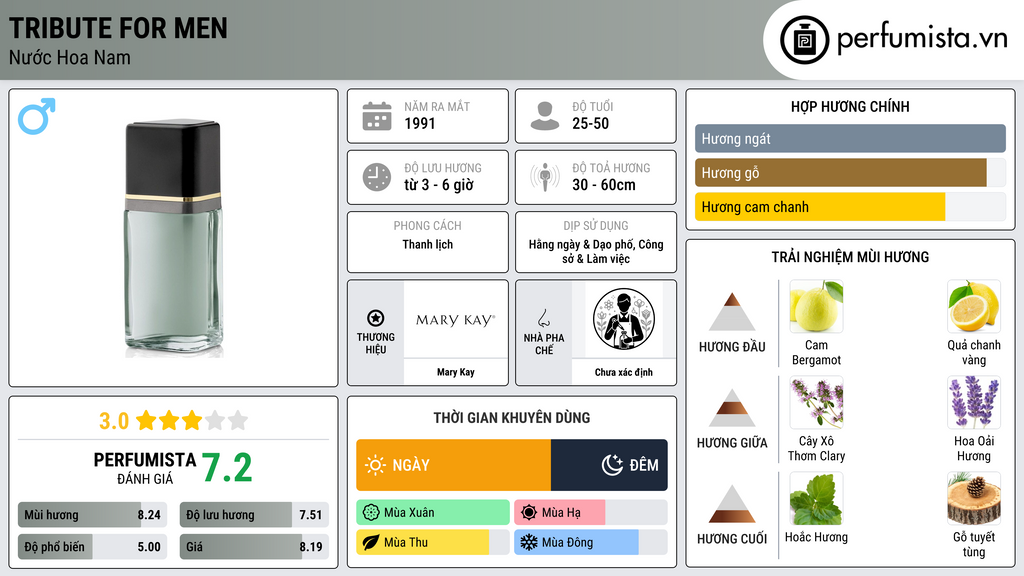This screenshot has height=576, width=1024.
Task: Select the Mùa Xuân season bar
Action: (x=433, y=513)
